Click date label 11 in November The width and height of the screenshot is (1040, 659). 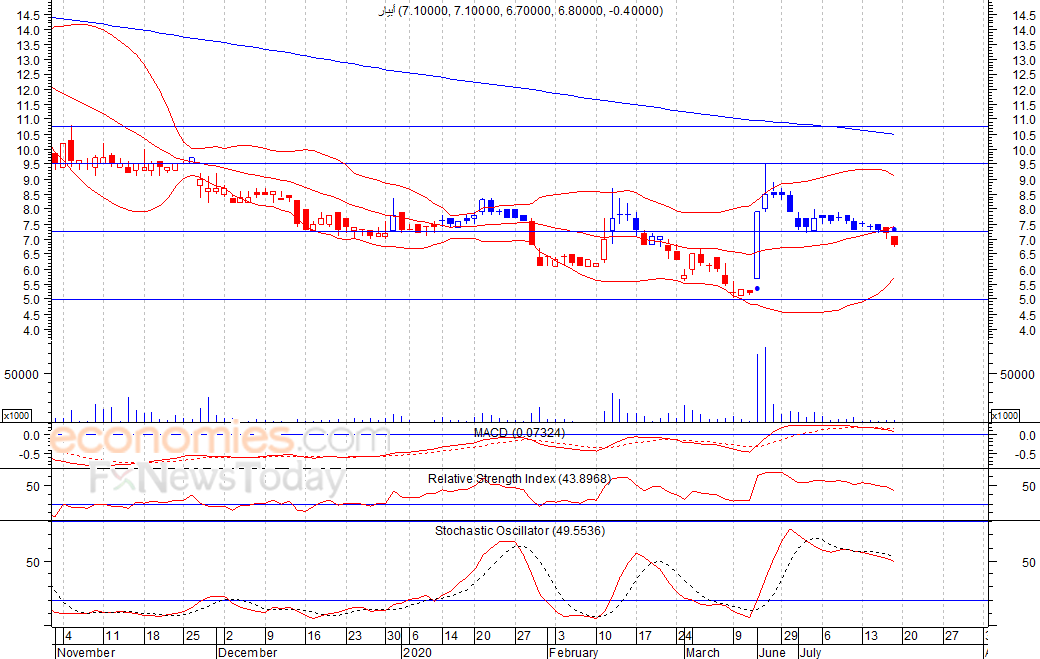(x=113, y=636)
